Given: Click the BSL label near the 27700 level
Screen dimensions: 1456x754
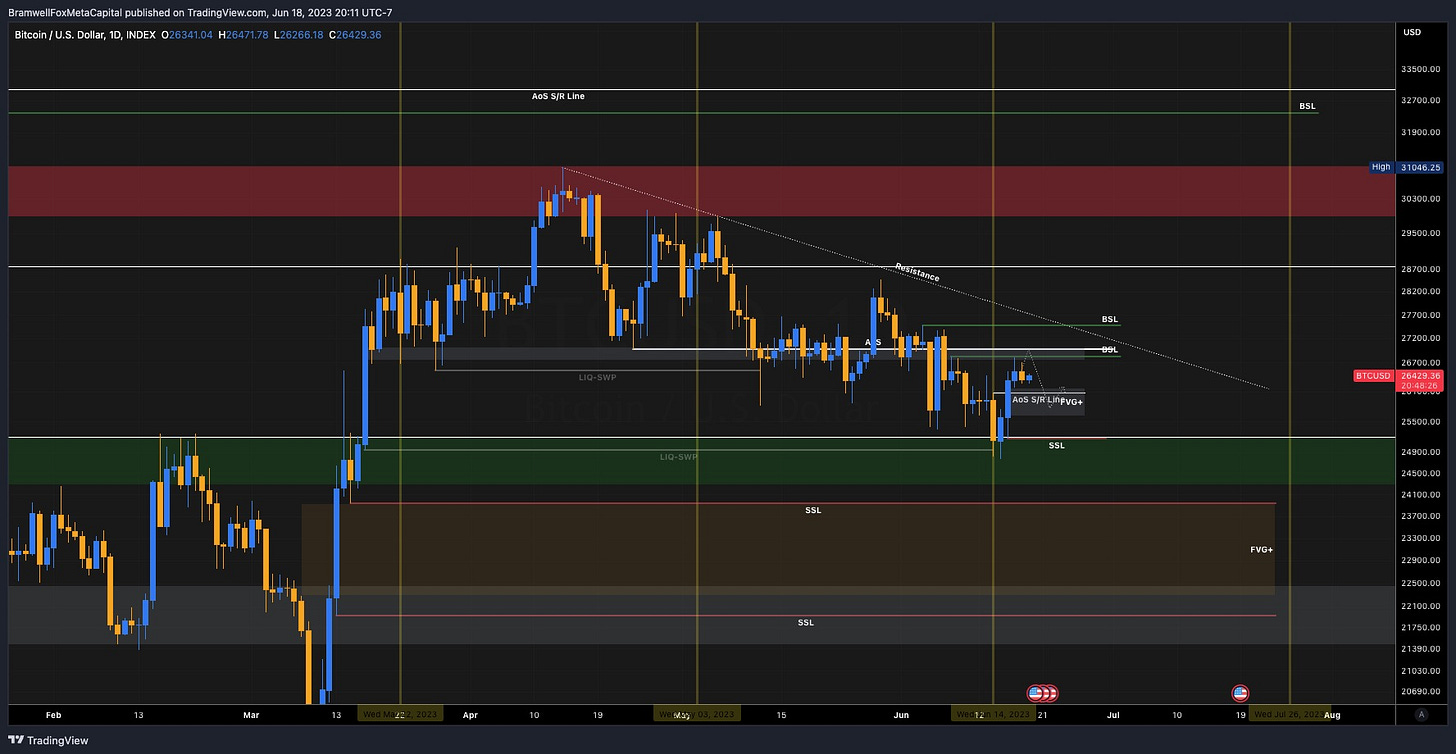Looking at the screenshot, I should pos(1110,319).
